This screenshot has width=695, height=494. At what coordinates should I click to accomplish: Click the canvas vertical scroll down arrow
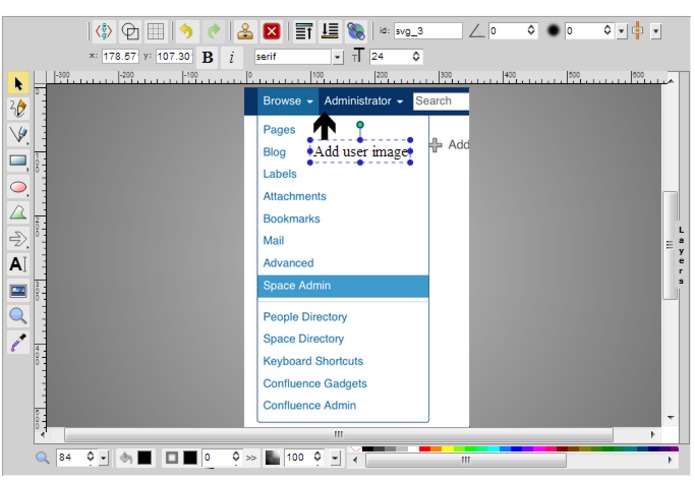coord(670,417)
